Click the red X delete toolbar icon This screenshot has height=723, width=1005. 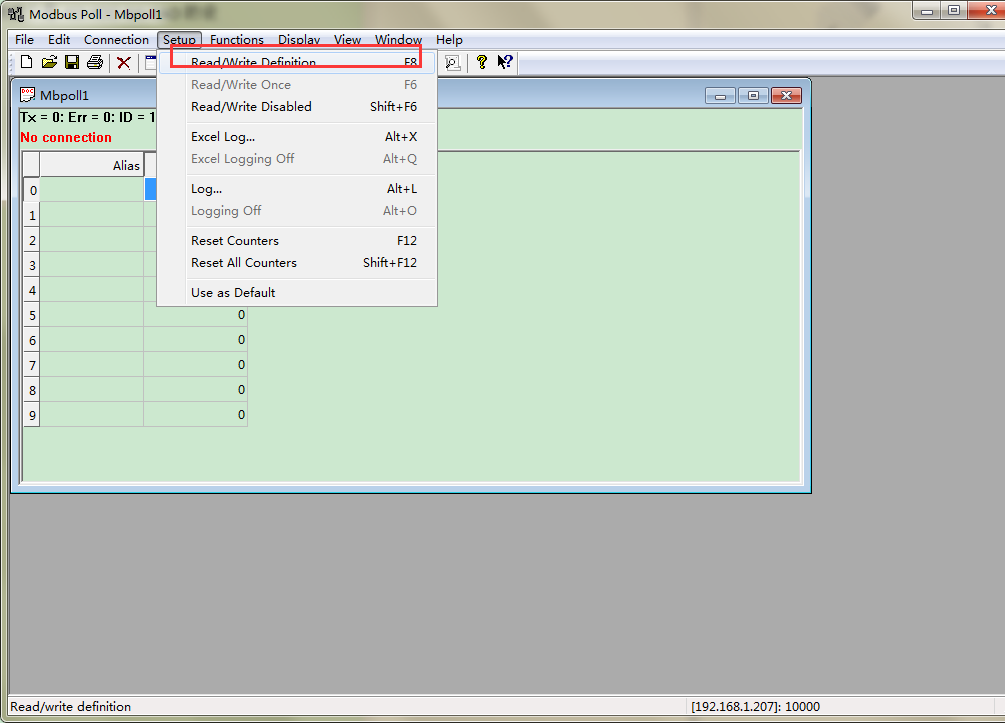tap(124, 62)
